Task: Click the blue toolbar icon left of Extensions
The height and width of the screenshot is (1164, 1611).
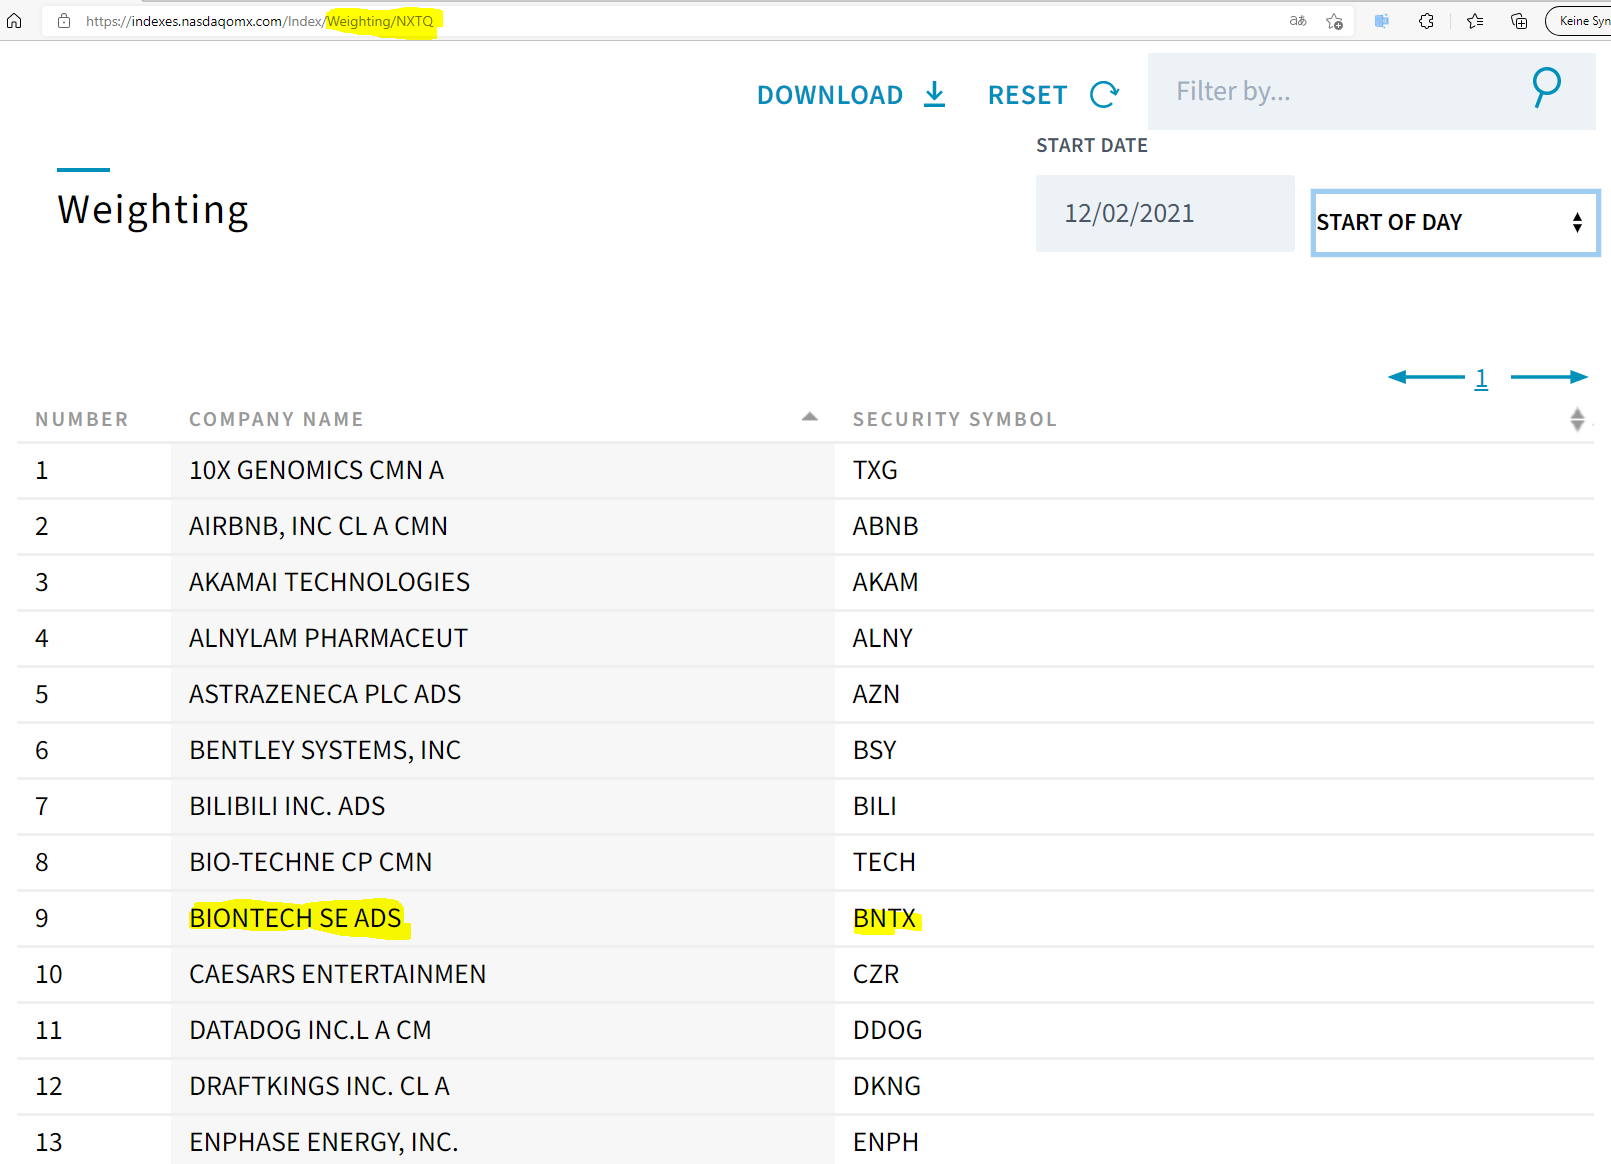Action: tap(1382, 21)
